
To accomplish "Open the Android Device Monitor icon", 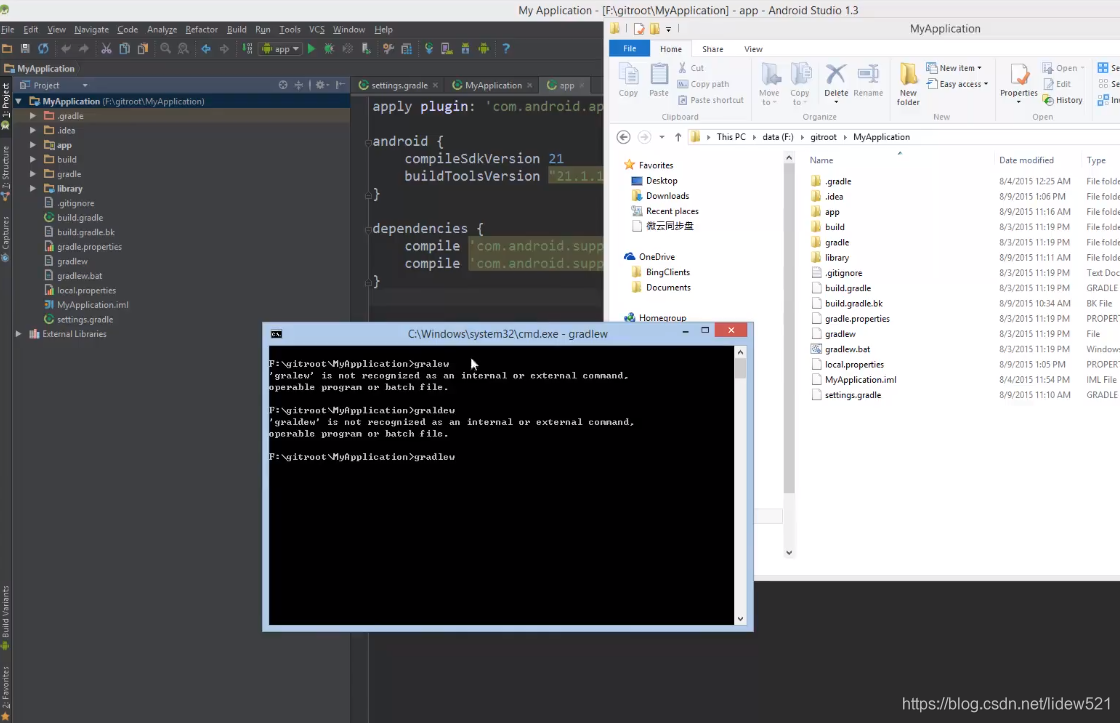I will (x=484, y=49).
